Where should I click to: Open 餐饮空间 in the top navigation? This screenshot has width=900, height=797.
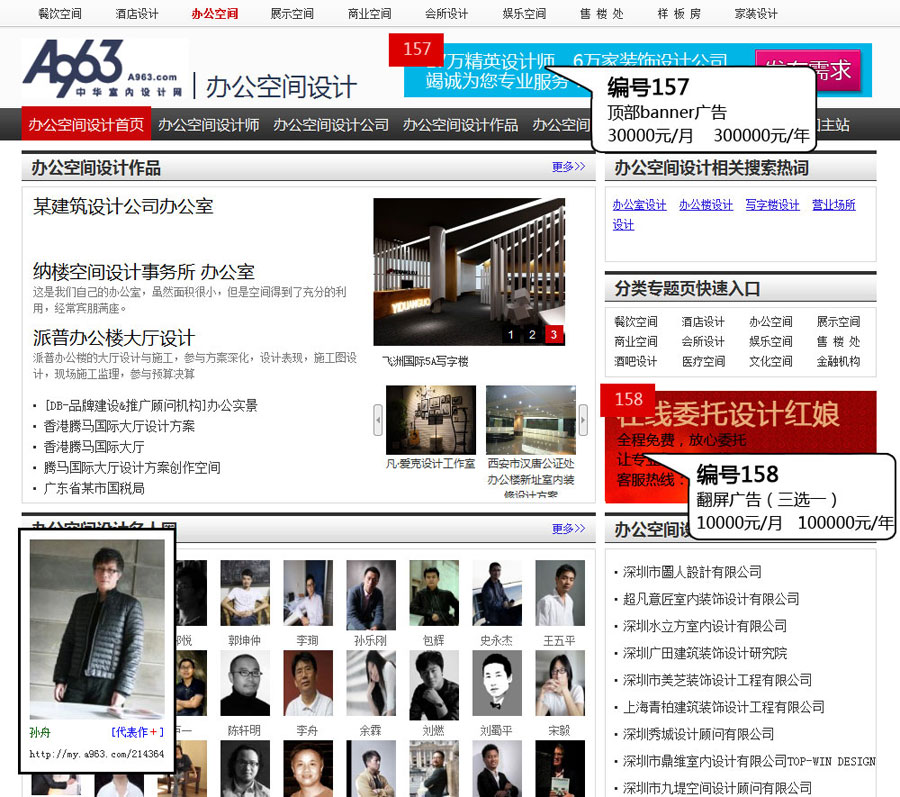[60, 14]
